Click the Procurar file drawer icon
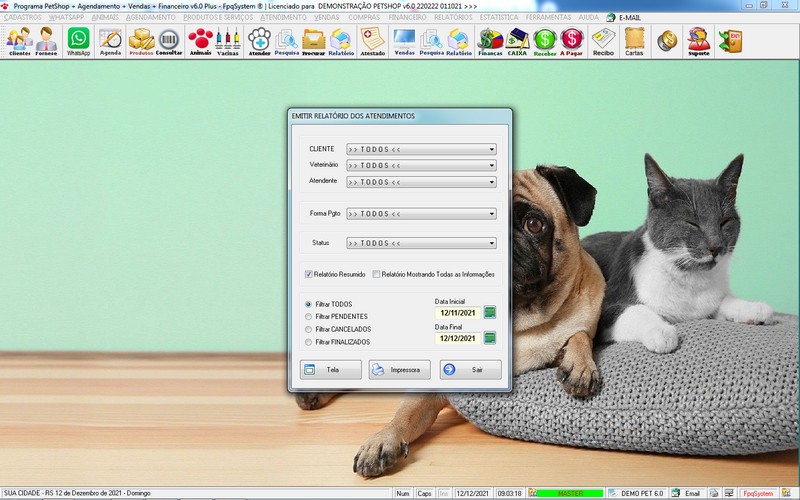800x500 pixels. [x=314, y=41]
